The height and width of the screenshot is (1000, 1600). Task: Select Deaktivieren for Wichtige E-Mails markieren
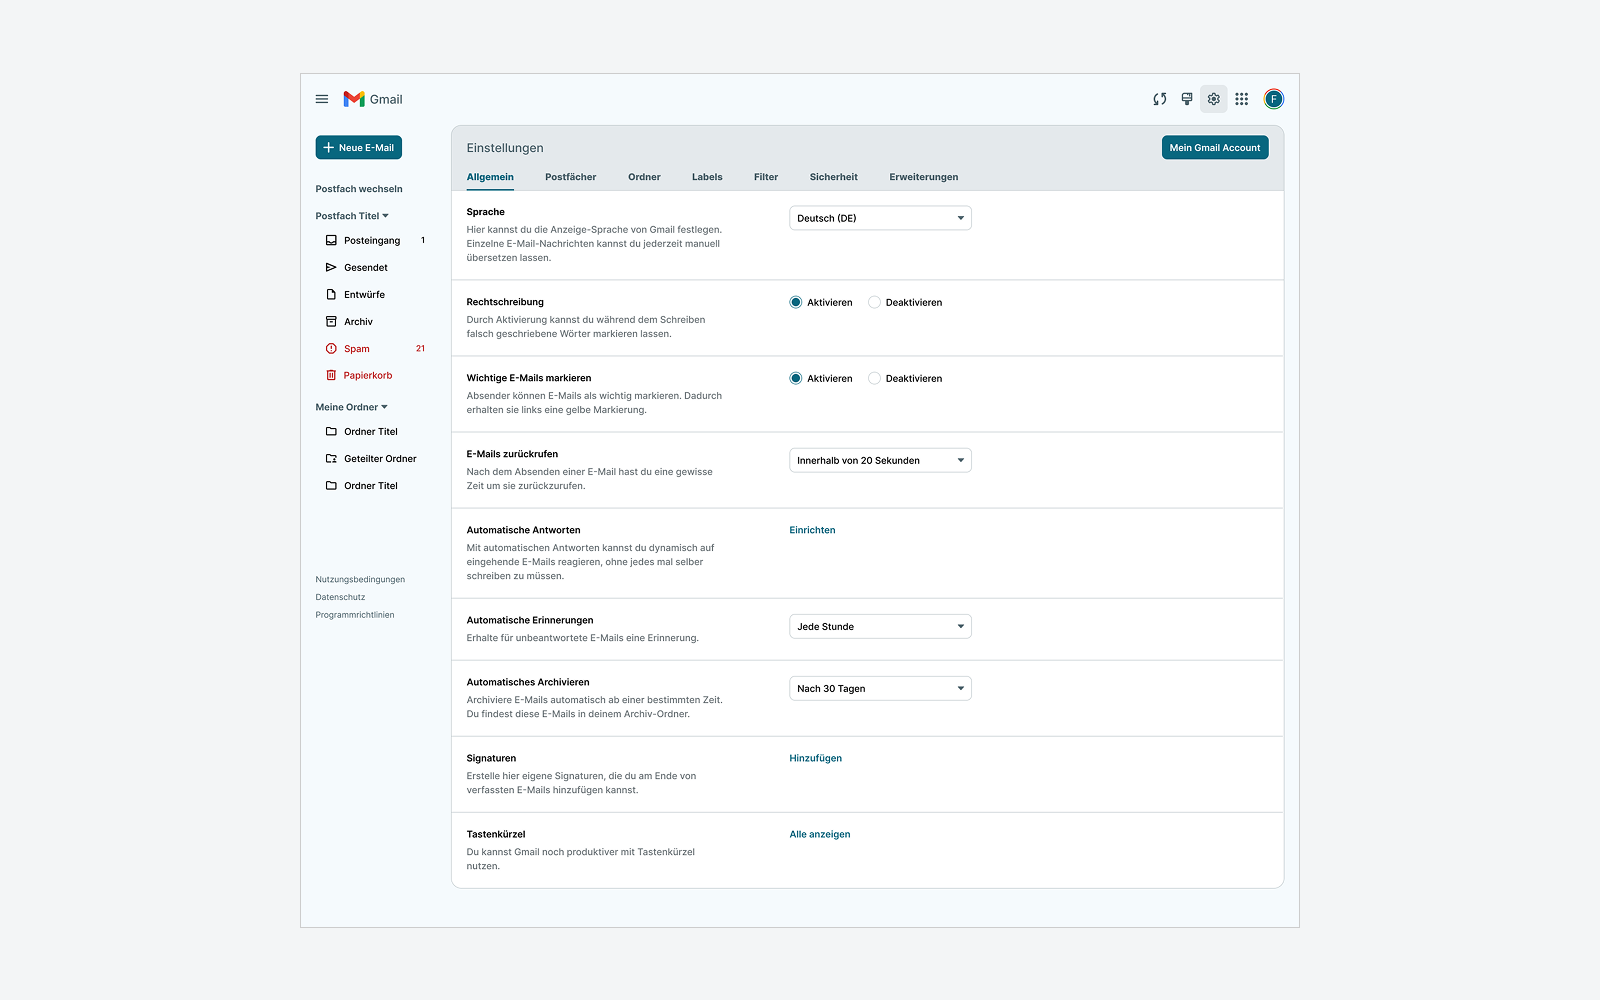(x=874, y=378)
